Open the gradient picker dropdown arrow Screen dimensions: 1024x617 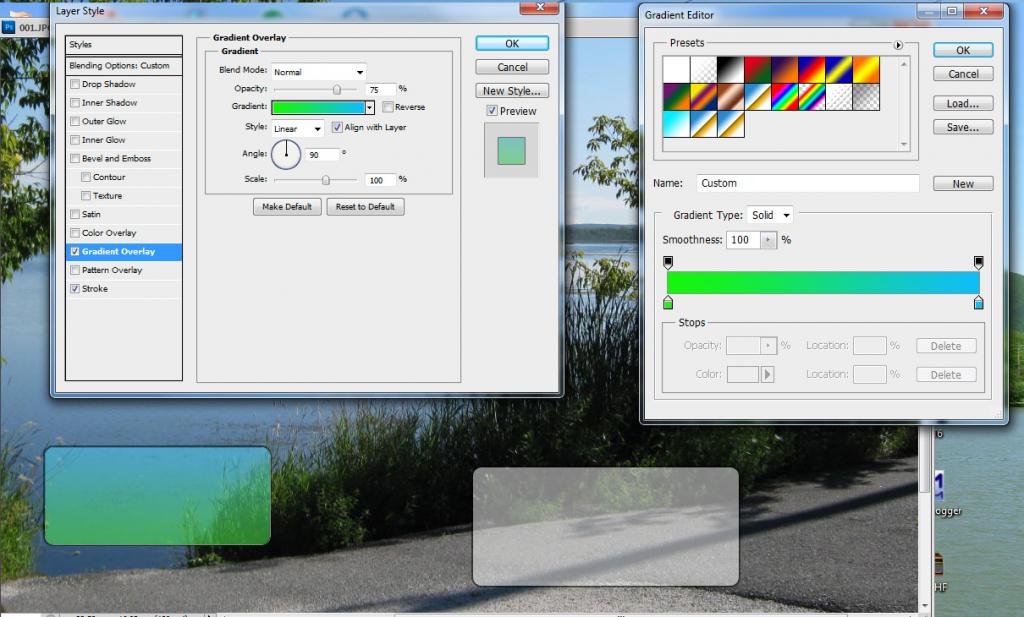370,107
